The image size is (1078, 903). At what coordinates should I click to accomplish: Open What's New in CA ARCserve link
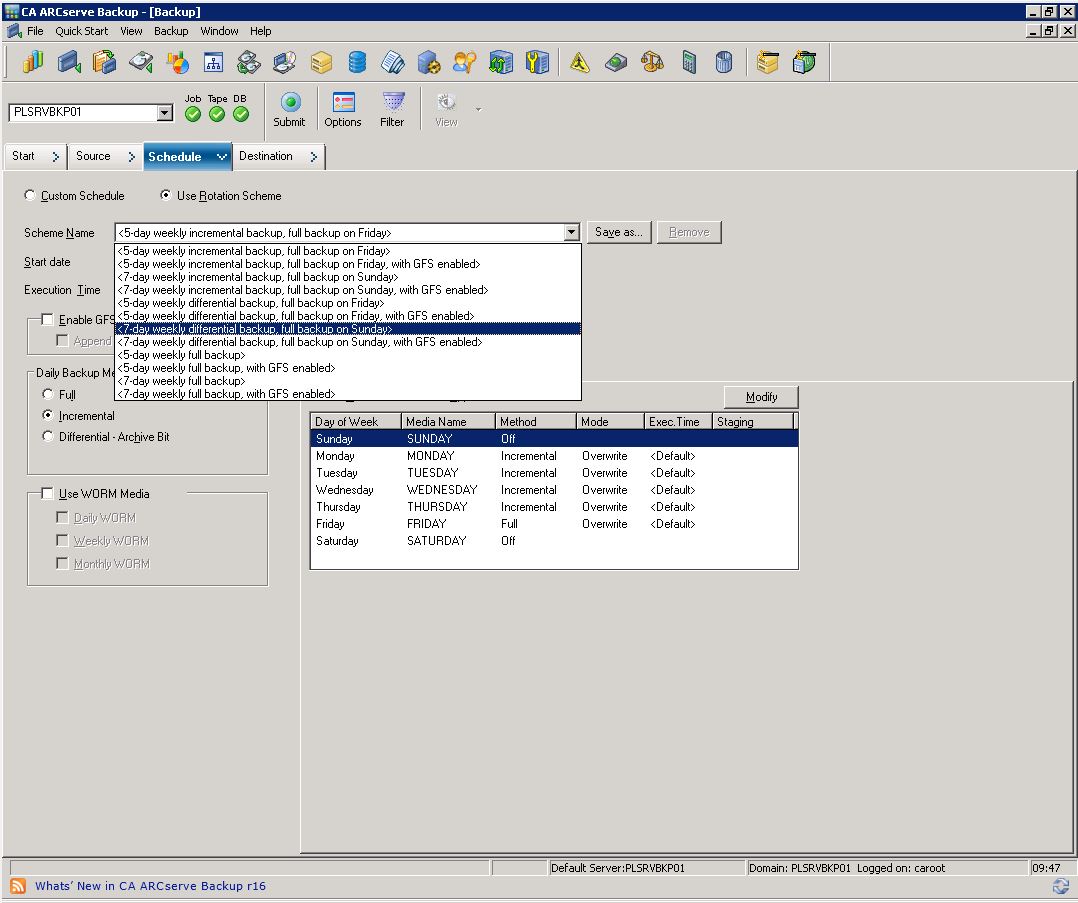coord(150,886)
